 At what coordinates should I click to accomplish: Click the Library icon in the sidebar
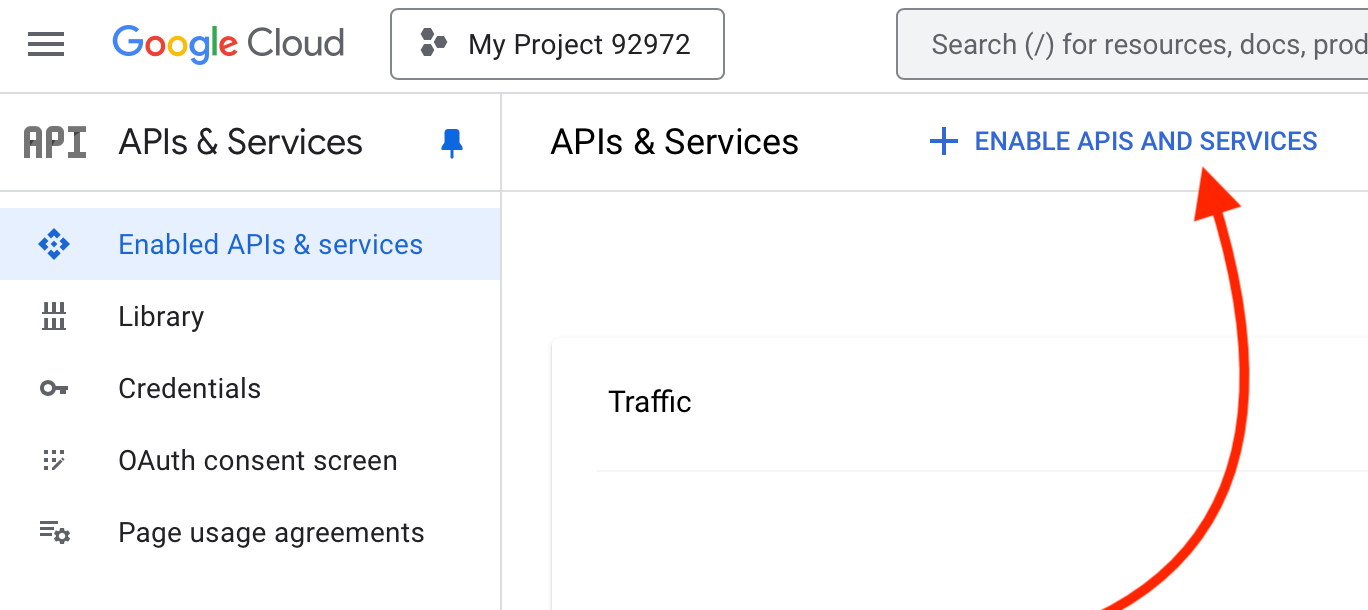[x=54, y=316]
